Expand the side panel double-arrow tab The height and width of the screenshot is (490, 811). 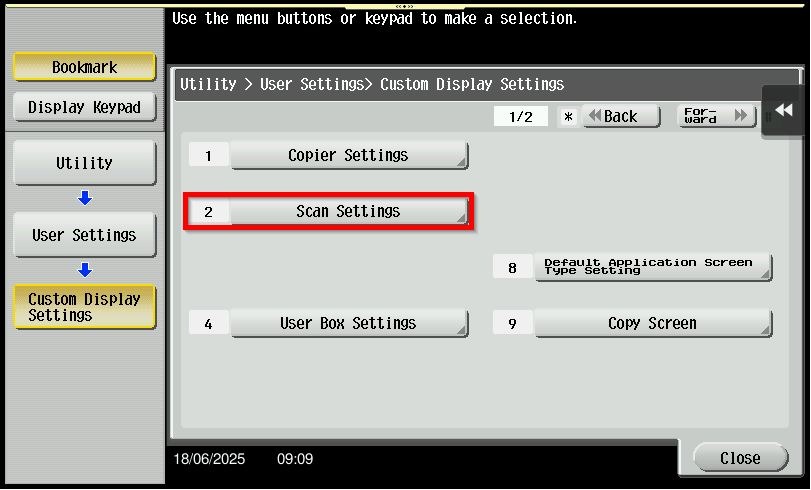[x=784, y=110]
